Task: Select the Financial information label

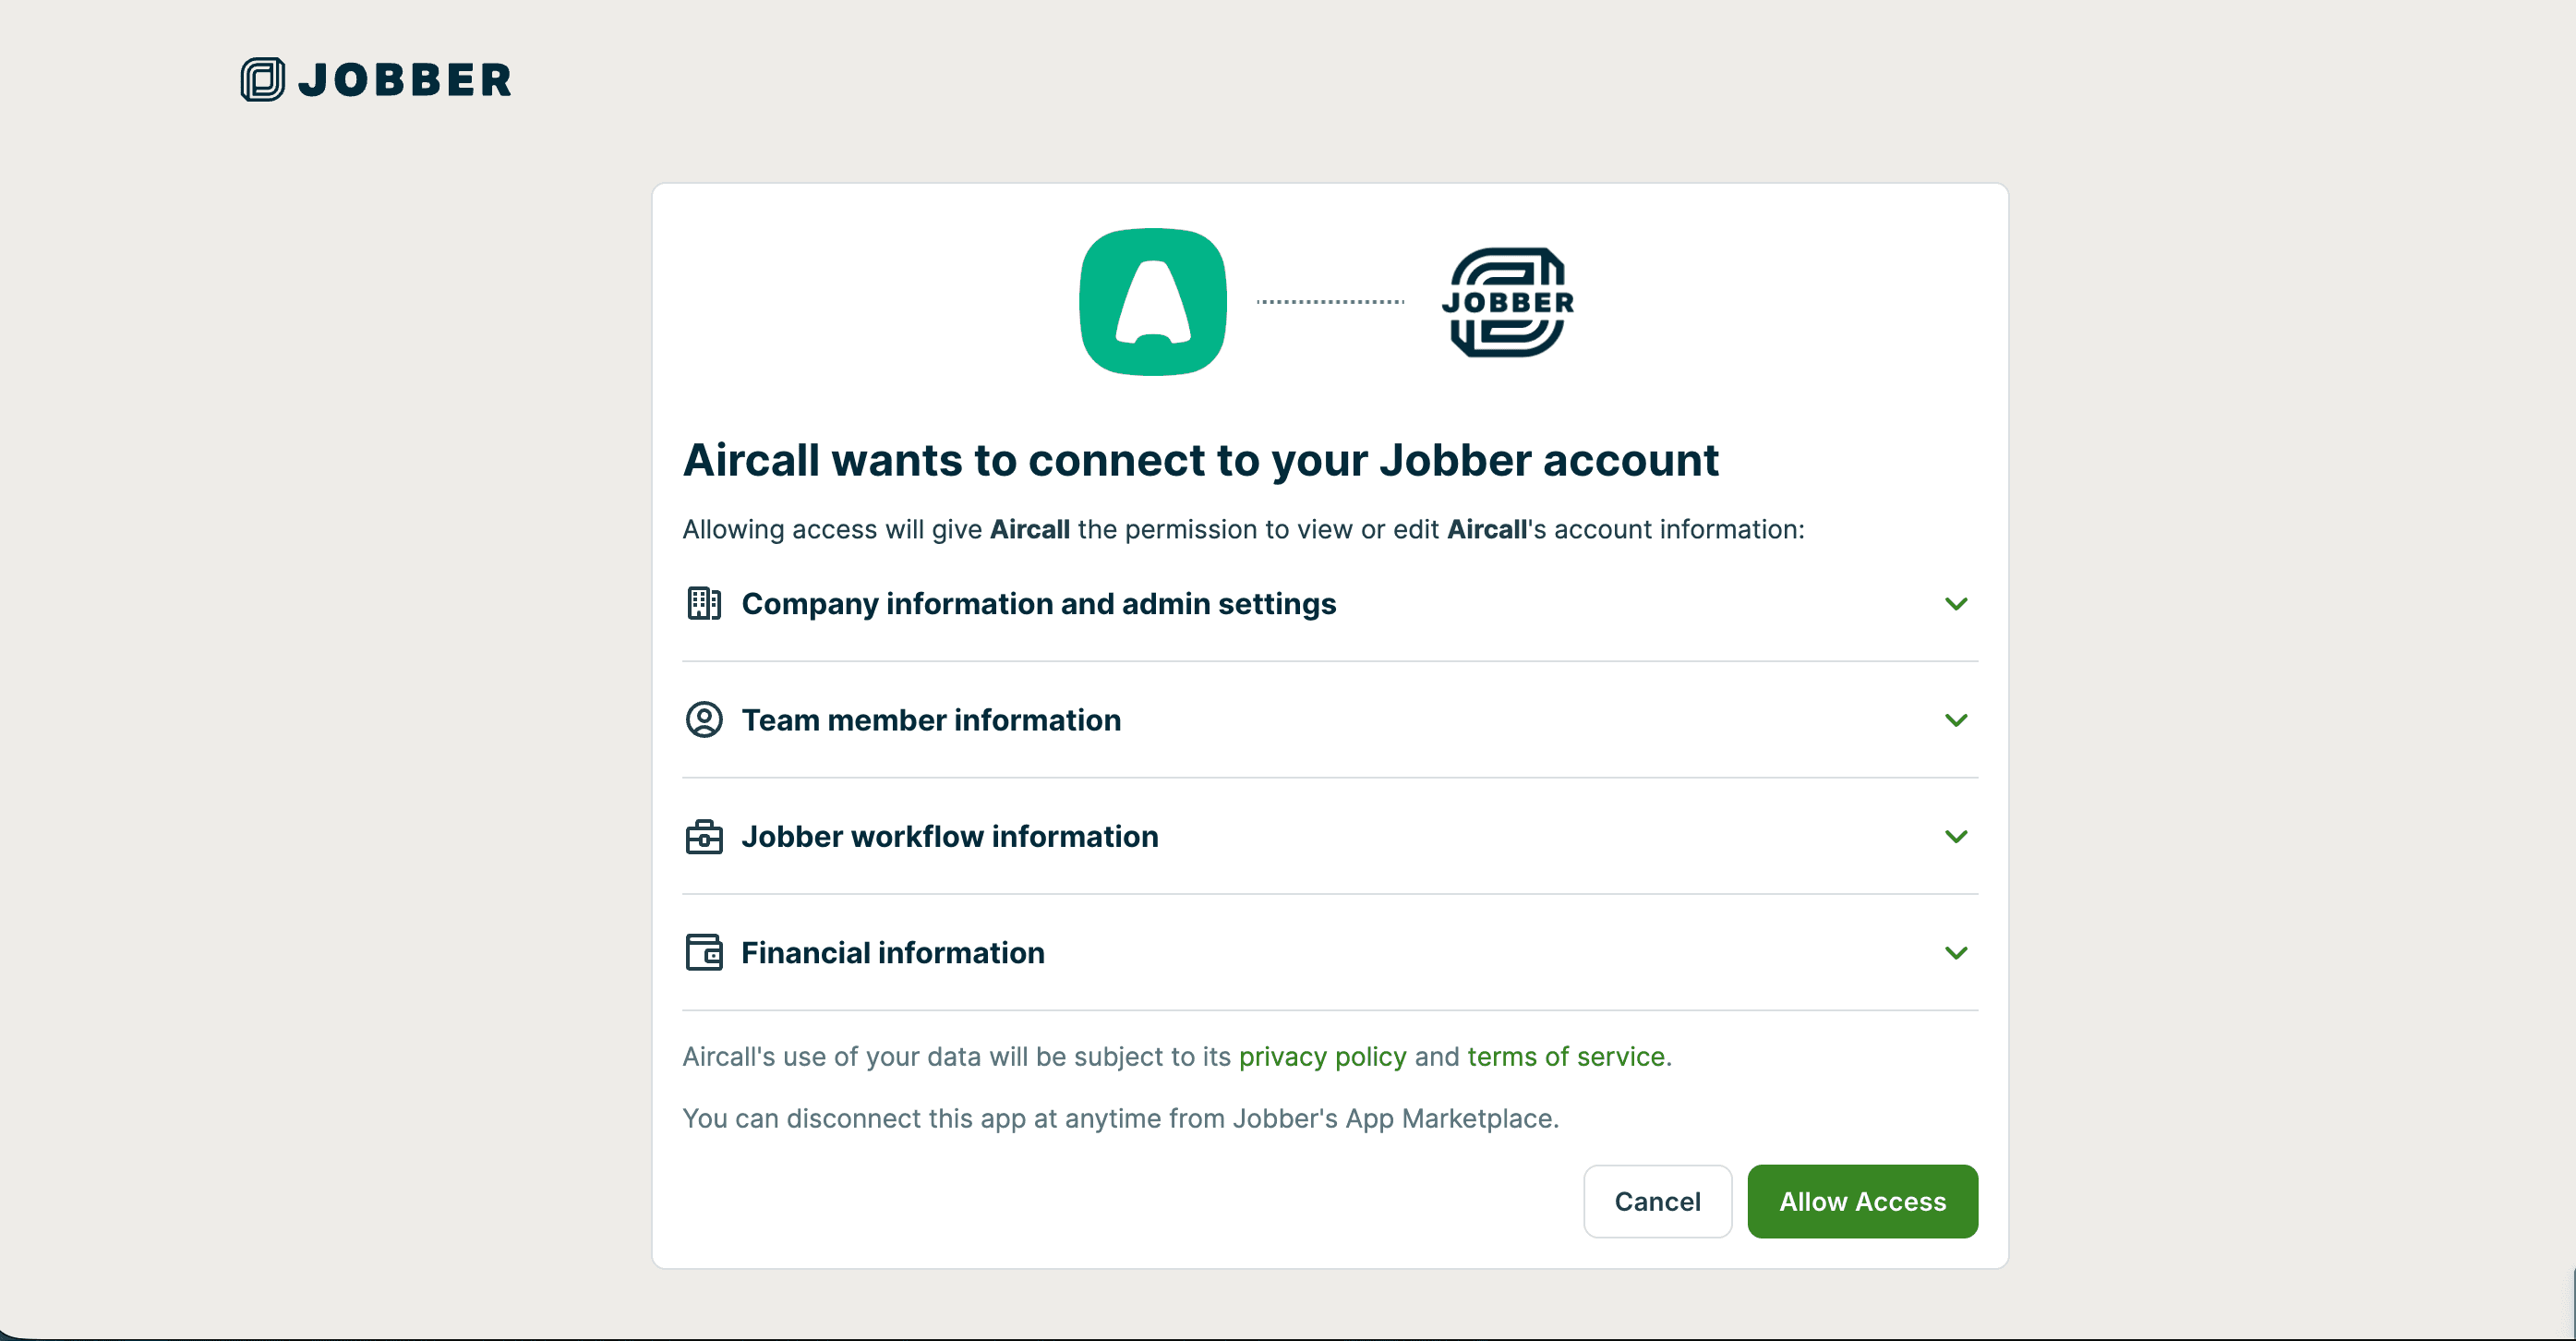Action: 892,953
